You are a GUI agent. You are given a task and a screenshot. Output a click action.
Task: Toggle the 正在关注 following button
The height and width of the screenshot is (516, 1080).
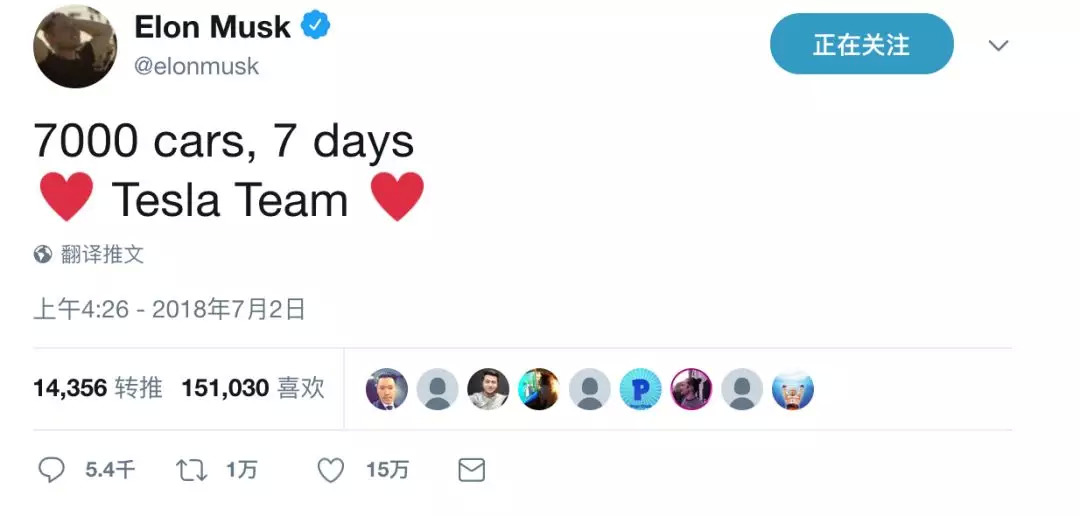(861, 45)
